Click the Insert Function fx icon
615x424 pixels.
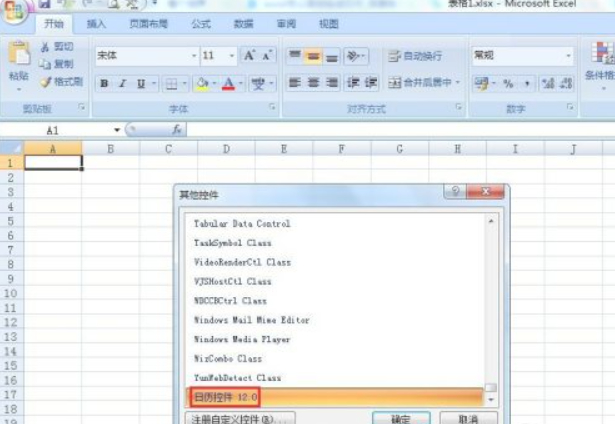pos(177,130)
